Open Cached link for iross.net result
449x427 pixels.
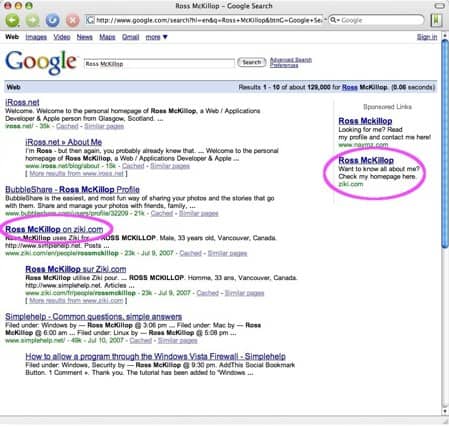(67, 126)
